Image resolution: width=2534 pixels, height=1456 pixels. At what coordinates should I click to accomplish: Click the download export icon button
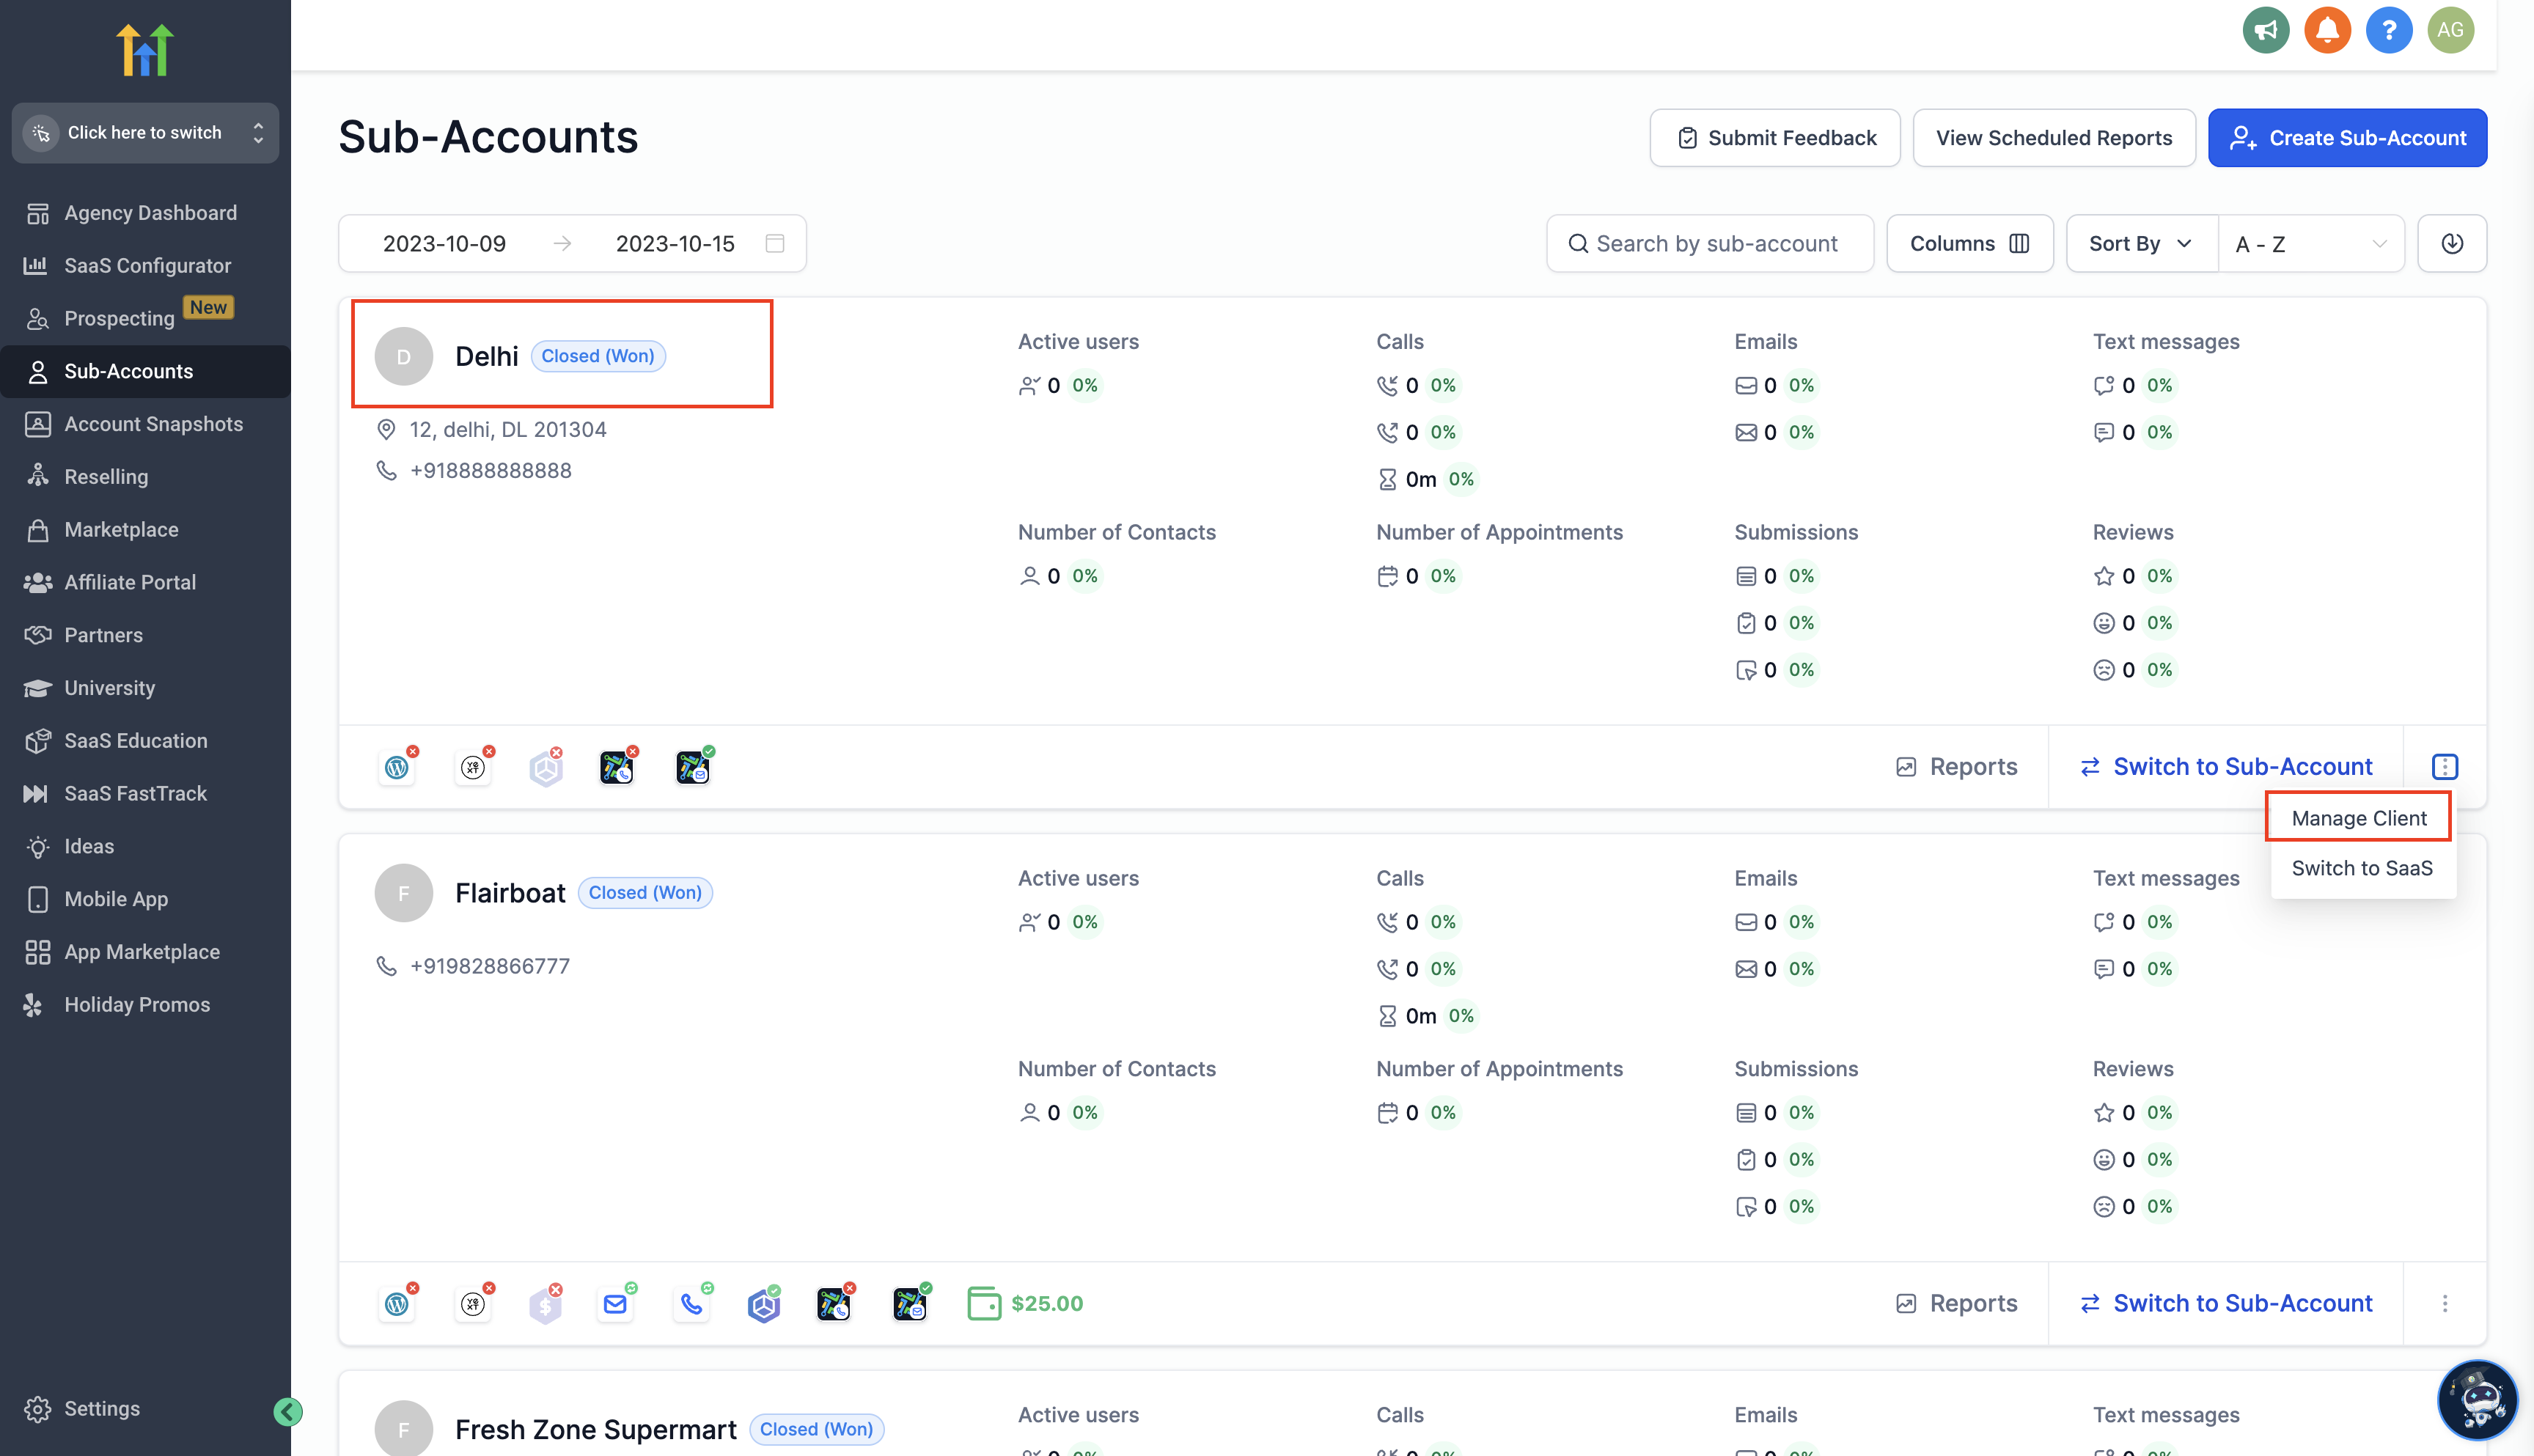2451,243
